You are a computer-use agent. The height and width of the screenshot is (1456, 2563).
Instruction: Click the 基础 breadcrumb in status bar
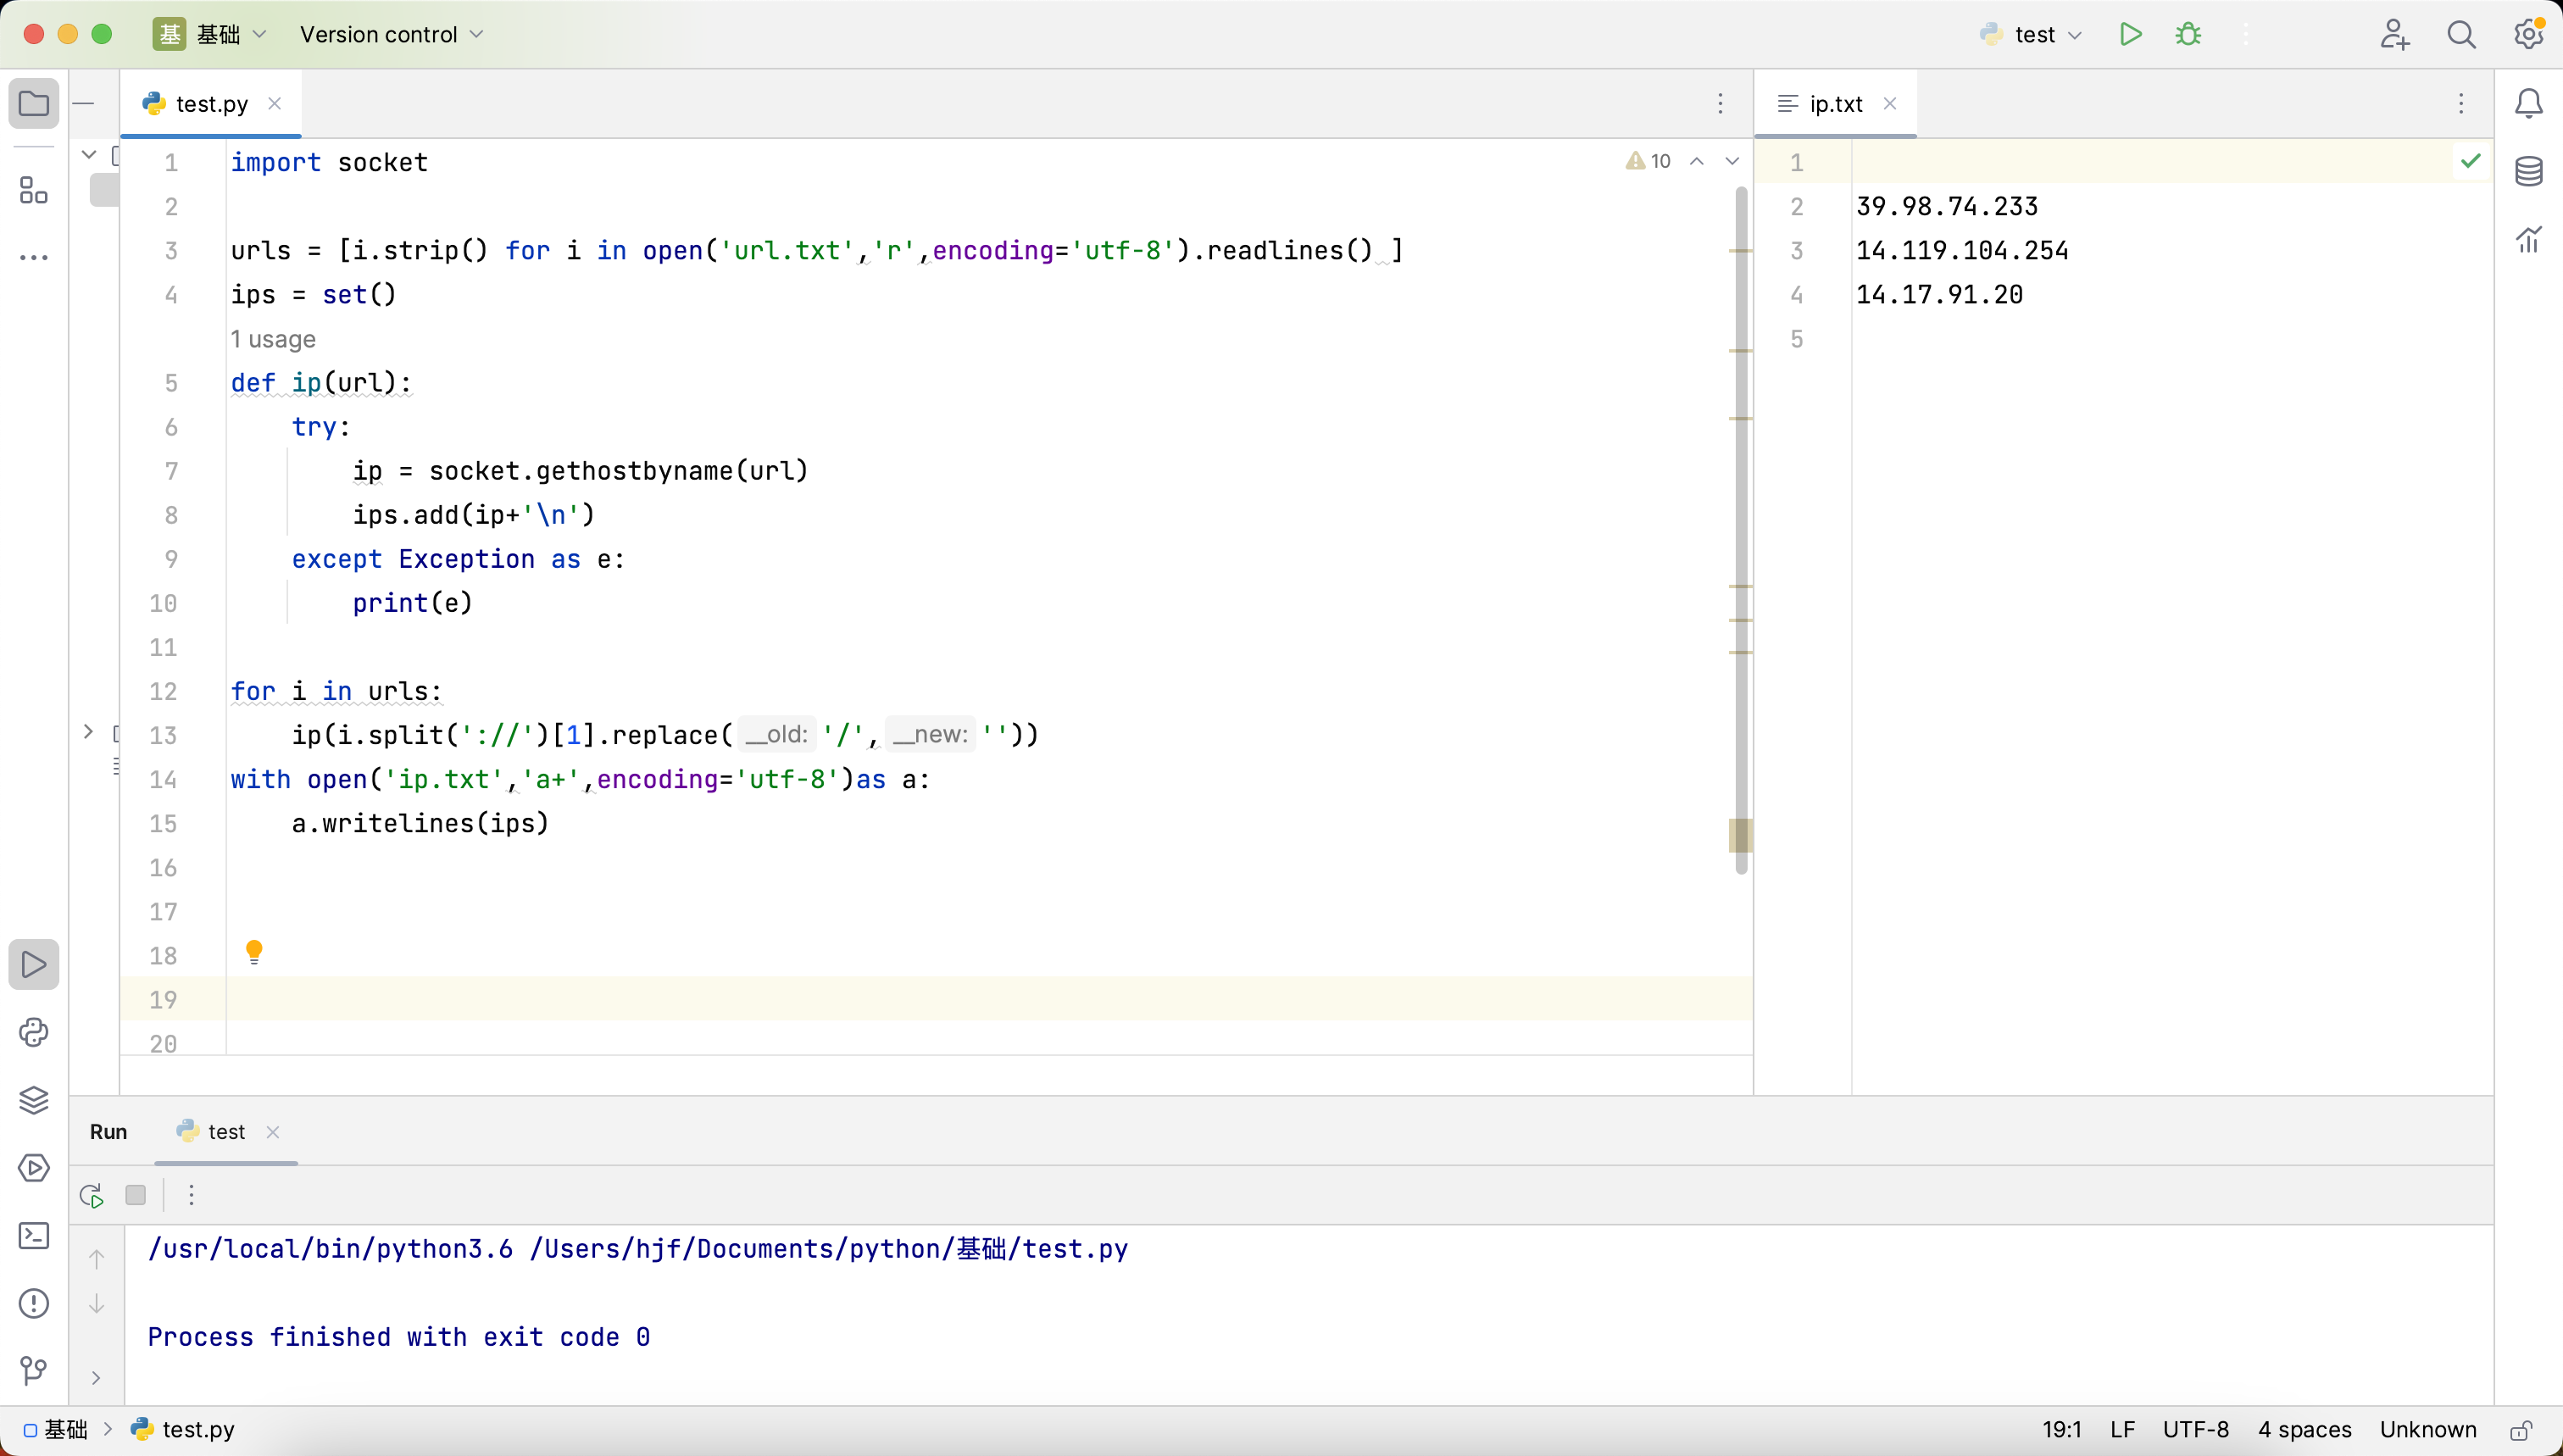click(56, 1430)
